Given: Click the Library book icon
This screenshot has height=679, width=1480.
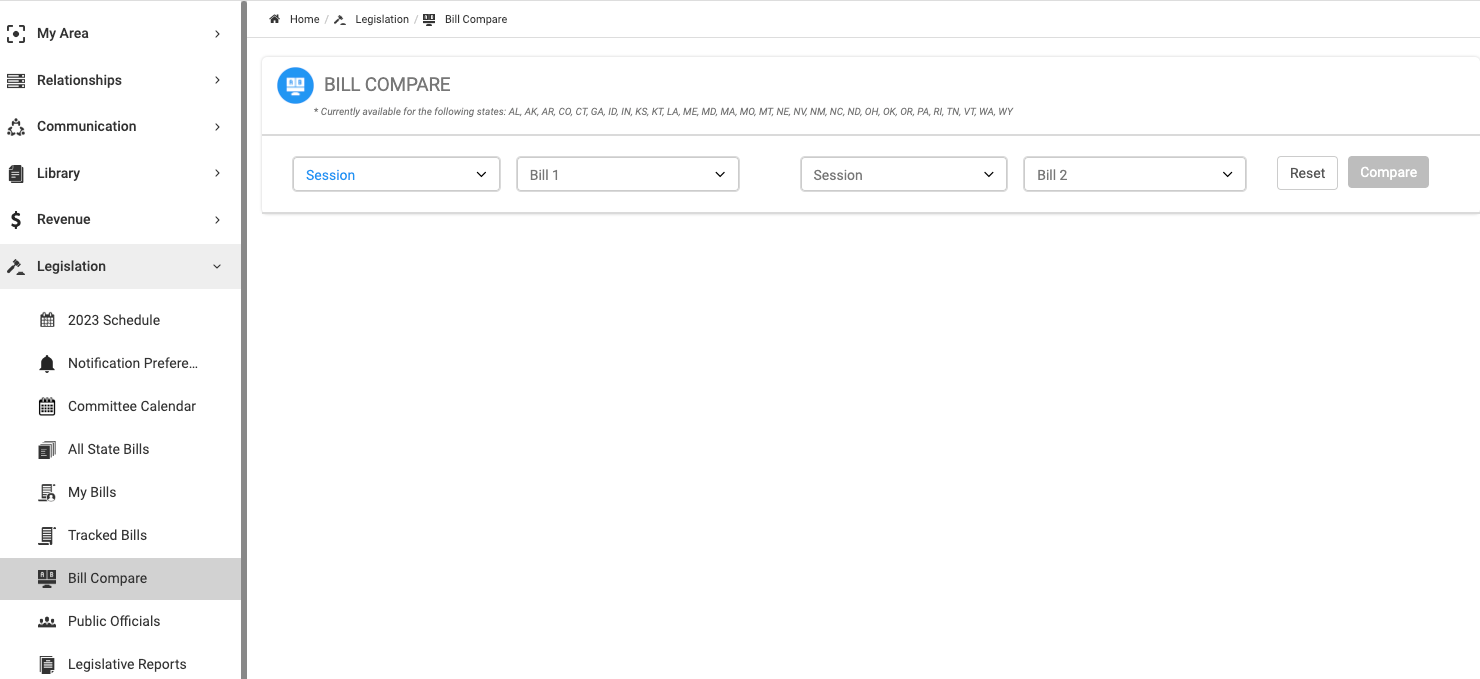Looking at the screenshot, I should pos(16,173).
